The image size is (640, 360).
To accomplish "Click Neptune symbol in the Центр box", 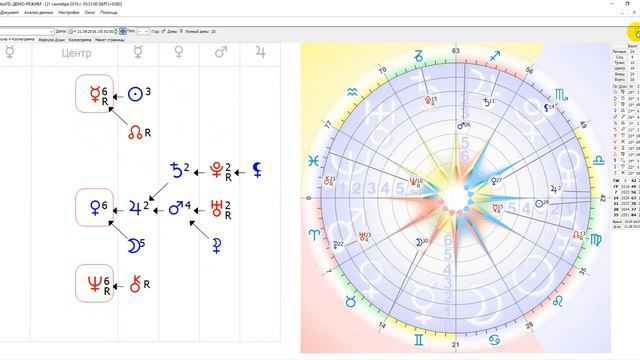I will tap(95, 283).
